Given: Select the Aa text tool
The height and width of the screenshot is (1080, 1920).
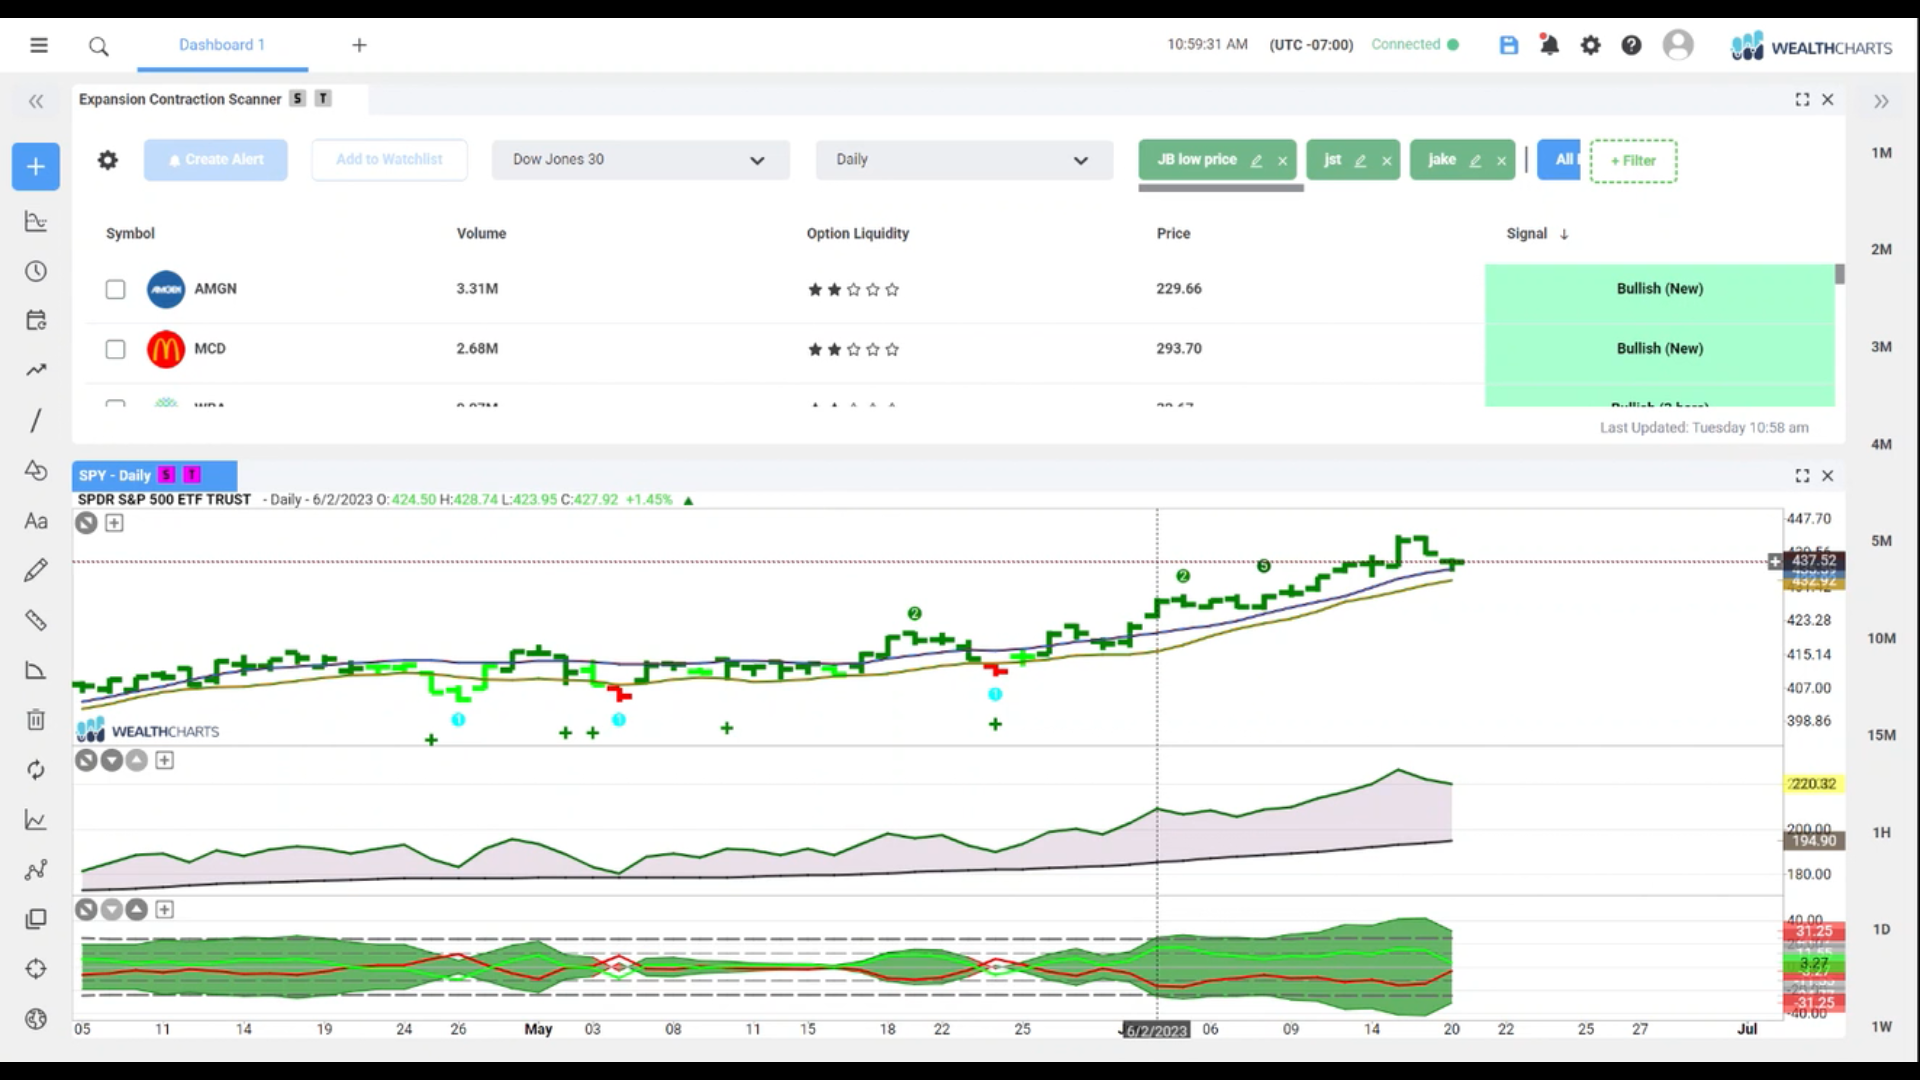Looking at the screenshot, I should click(x=36, y=520).
